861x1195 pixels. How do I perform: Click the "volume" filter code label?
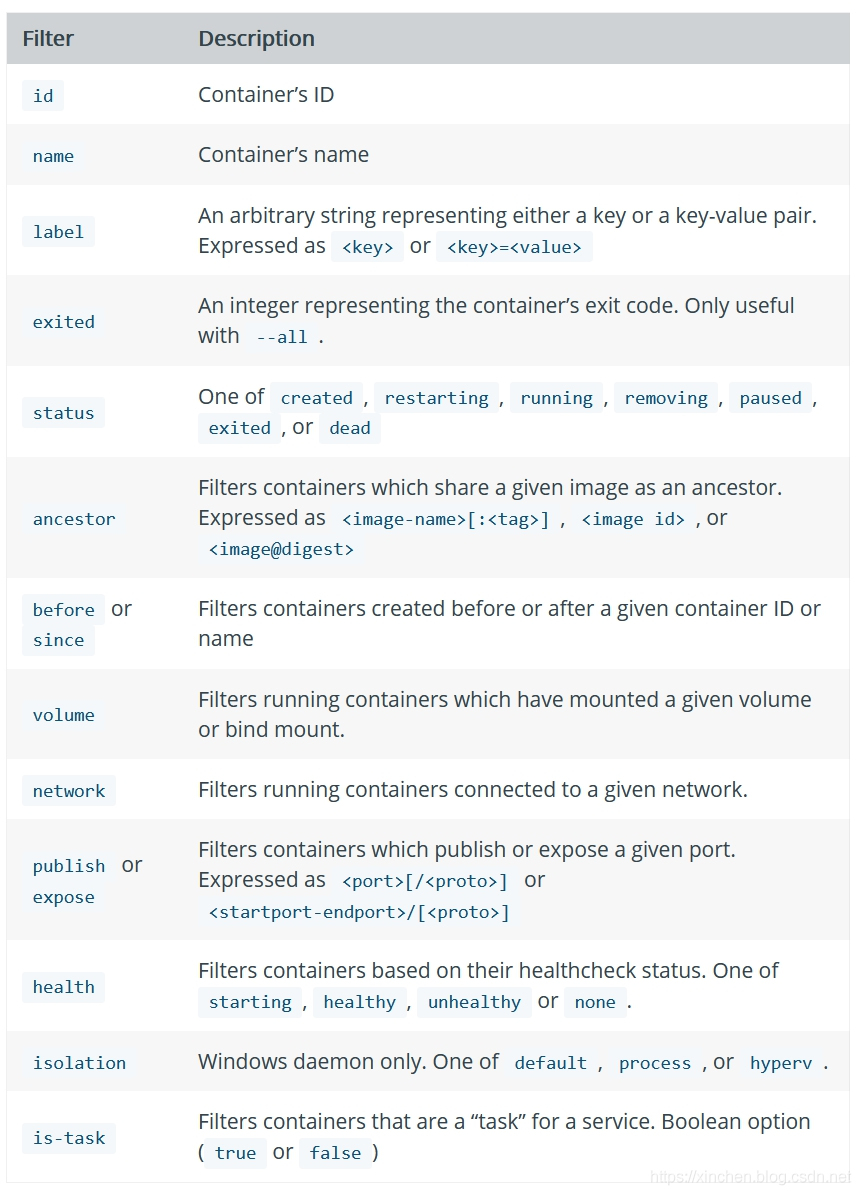(63, 715)
